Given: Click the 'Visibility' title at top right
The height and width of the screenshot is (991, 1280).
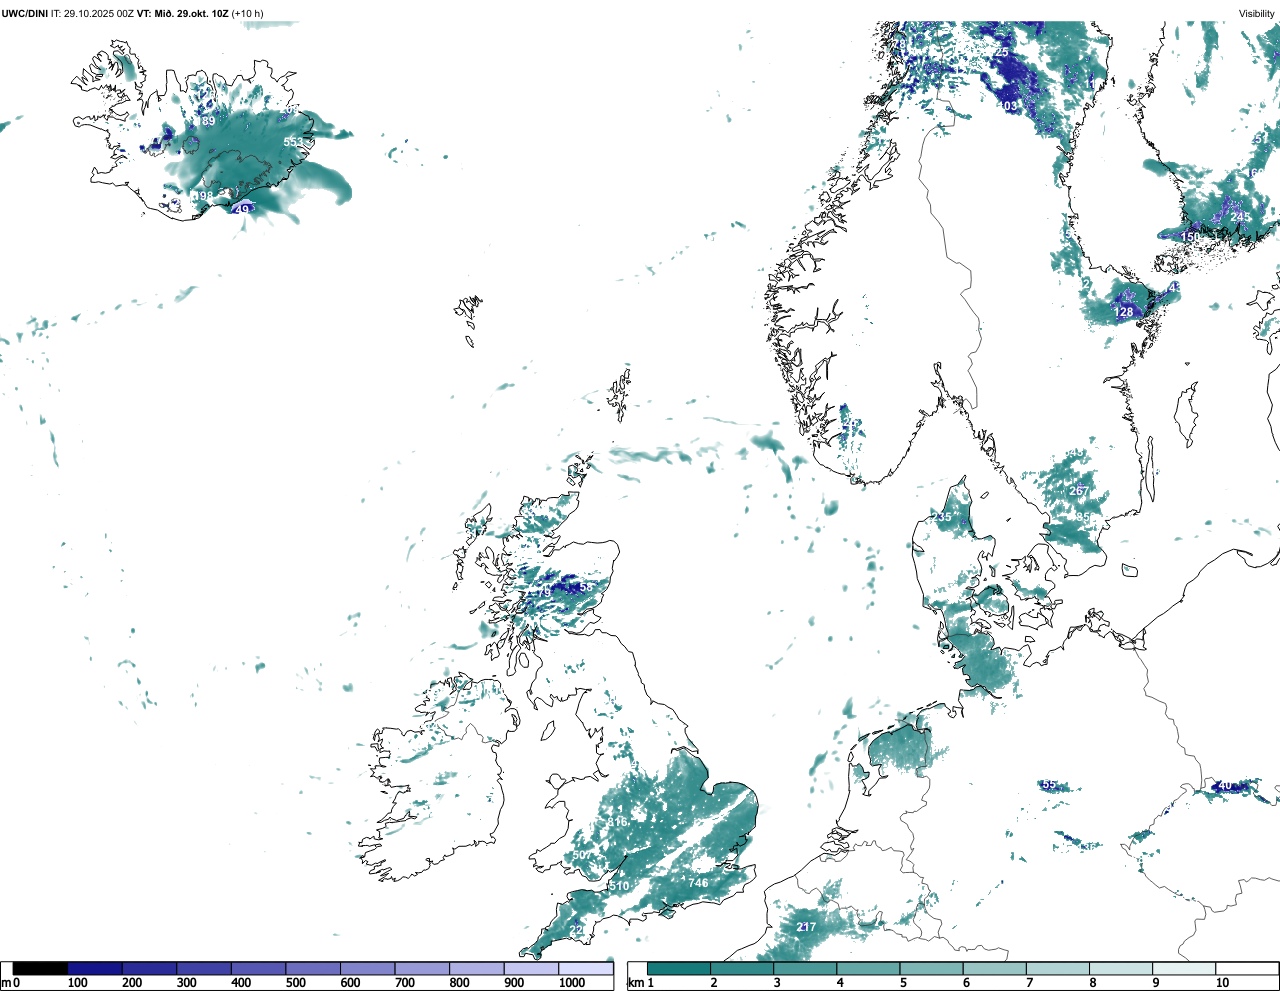Looking at the screenshot, I should pos(1257,13).
